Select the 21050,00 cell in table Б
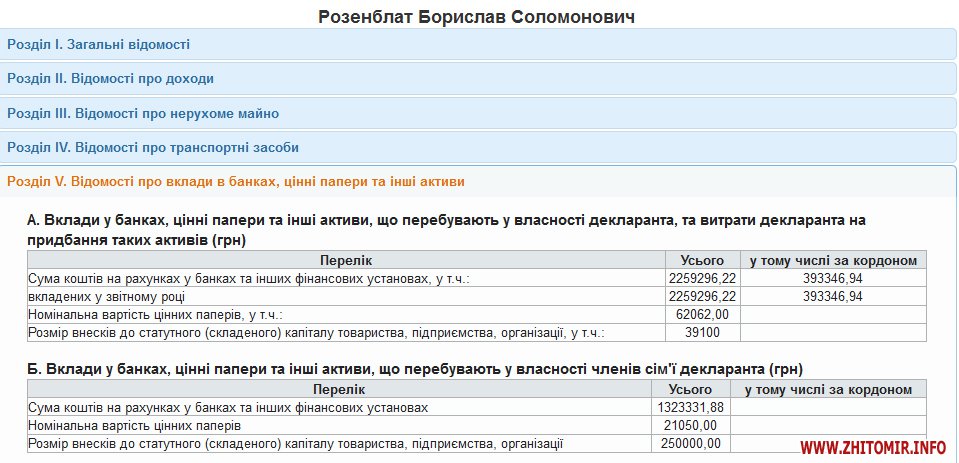This screenshot has width=959, height=463. [x=690, y=425]
